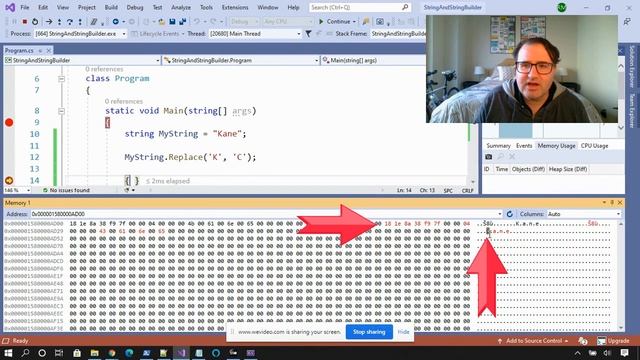Screen dimensions: 640x360
Task: Open the Solution Explorer side tab
Action: point(631,66)
